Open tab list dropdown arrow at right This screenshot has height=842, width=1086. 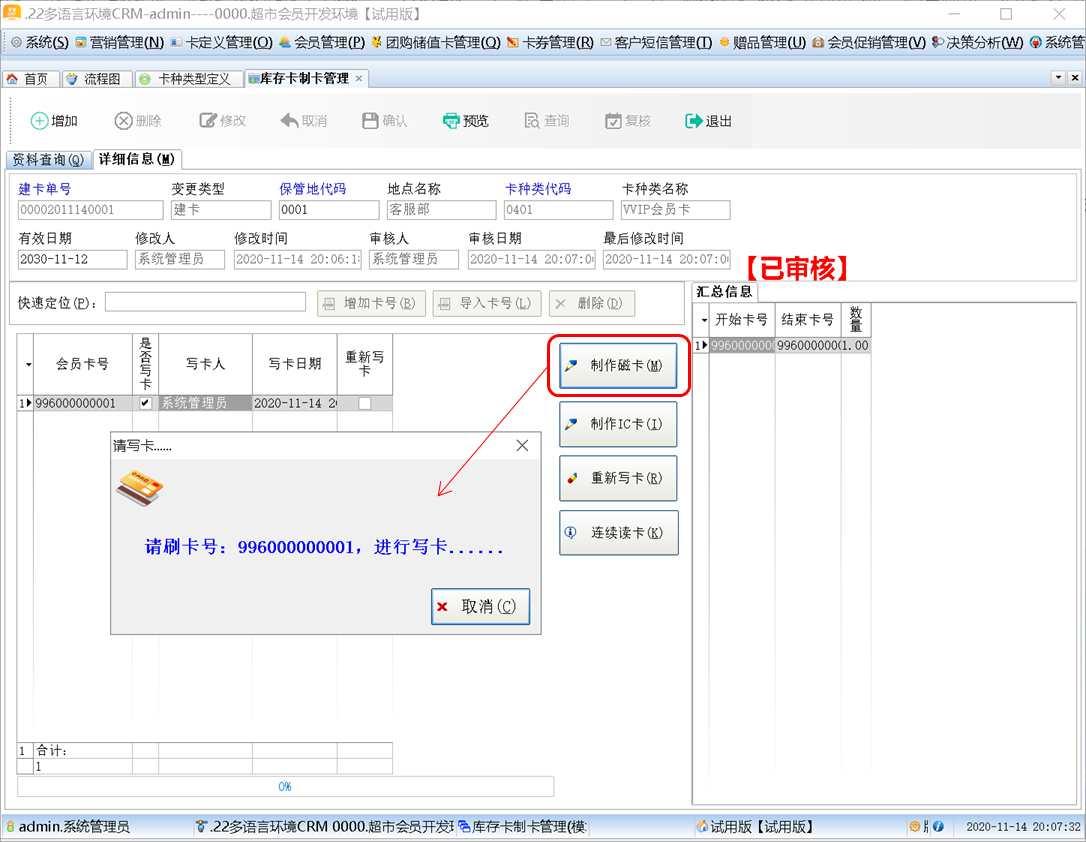1058,78
